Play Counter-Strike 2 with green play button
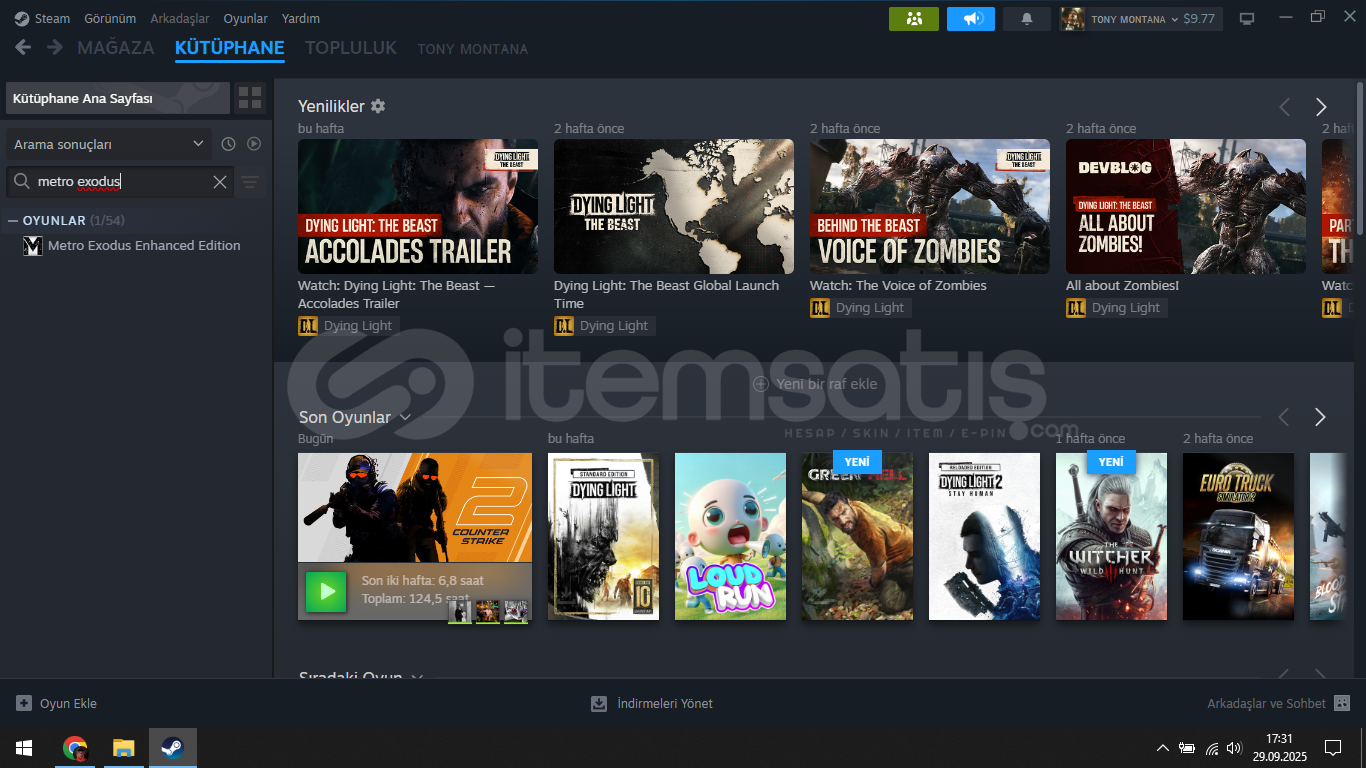The height and width of the screenshot is (768, 1366). 326,591
